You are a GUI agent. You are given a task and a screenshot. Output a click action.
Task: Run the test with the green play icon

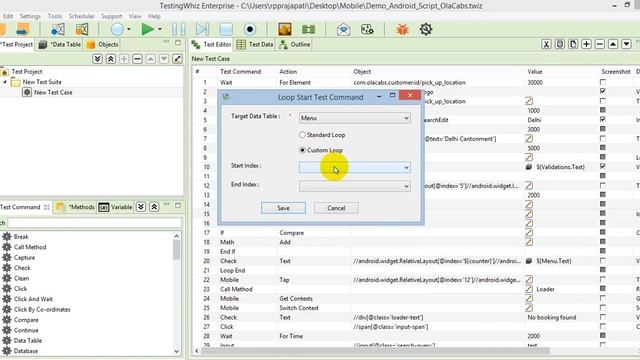tap(147, 29)
